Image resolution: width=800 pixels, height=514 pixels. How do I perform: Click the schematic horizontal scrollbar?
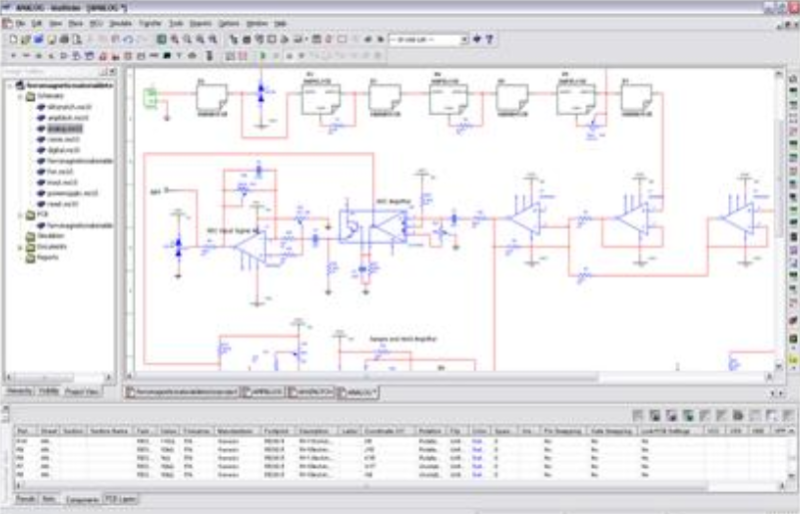point(366,377)
